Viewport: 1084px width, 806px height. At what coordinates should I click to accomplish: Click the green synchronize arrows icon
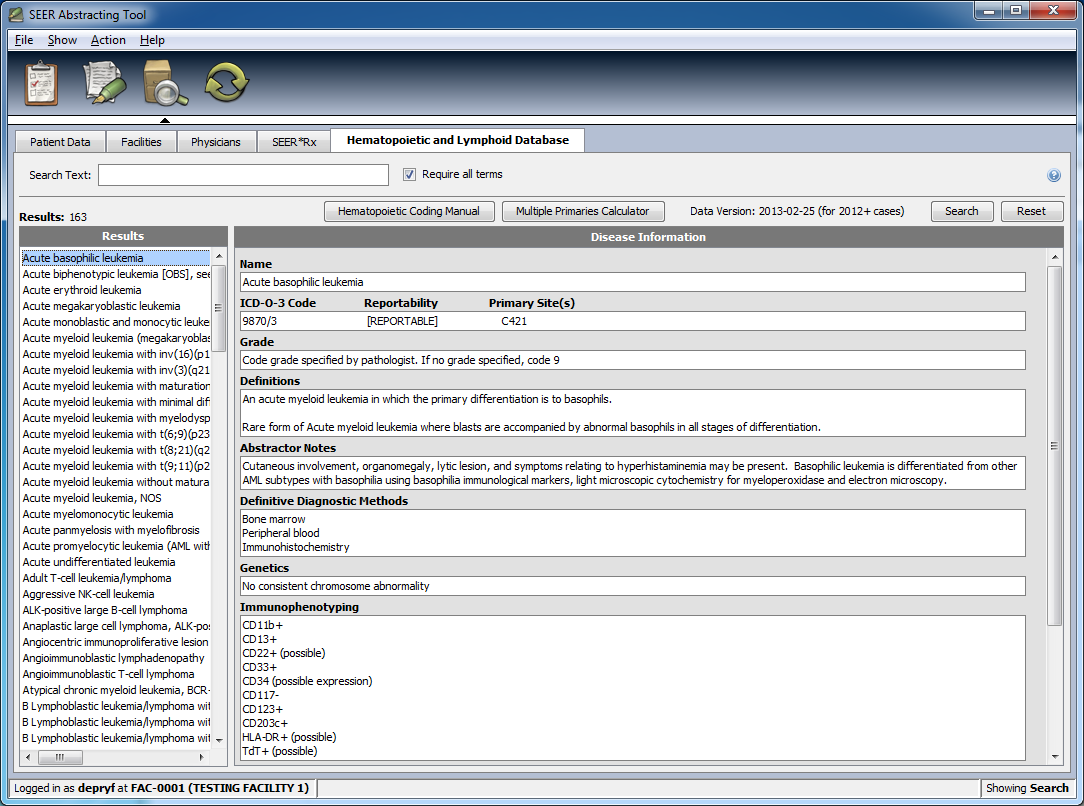(226, 82)
